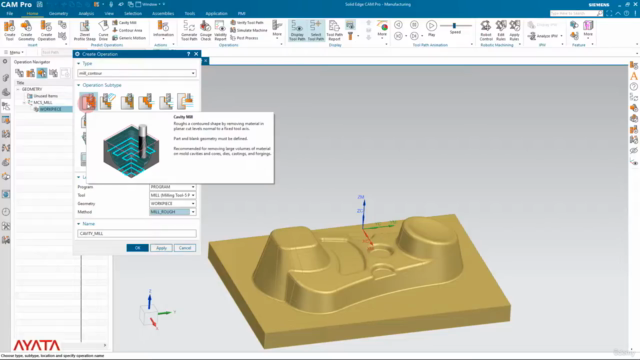Click Verify Tool Path

pos(247,22)
